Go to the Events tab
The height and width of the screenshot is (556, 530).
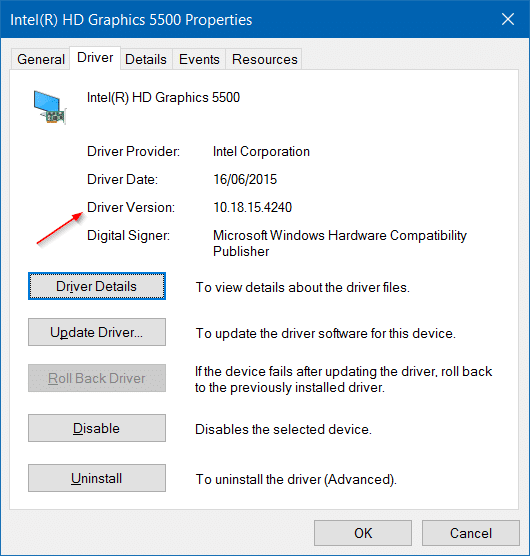(x=199, y=59)
